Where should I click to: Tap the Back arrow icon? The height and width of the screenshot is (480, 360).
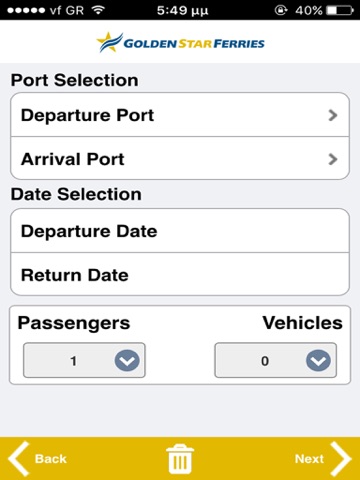click(x=19, y=459)
